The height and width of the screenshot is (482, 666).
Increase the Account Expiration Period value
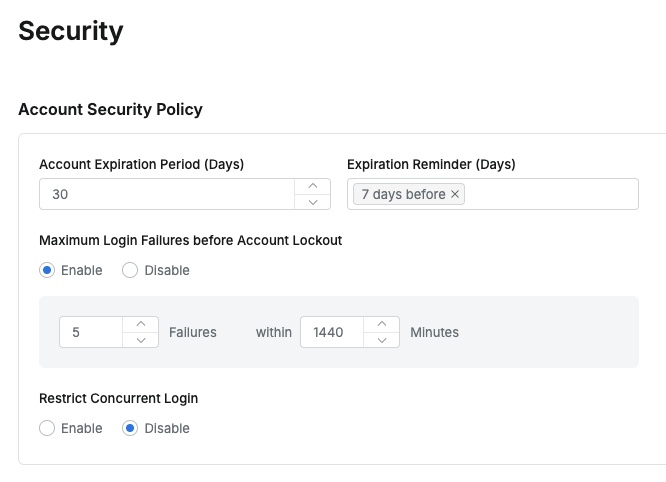(313, 186)
